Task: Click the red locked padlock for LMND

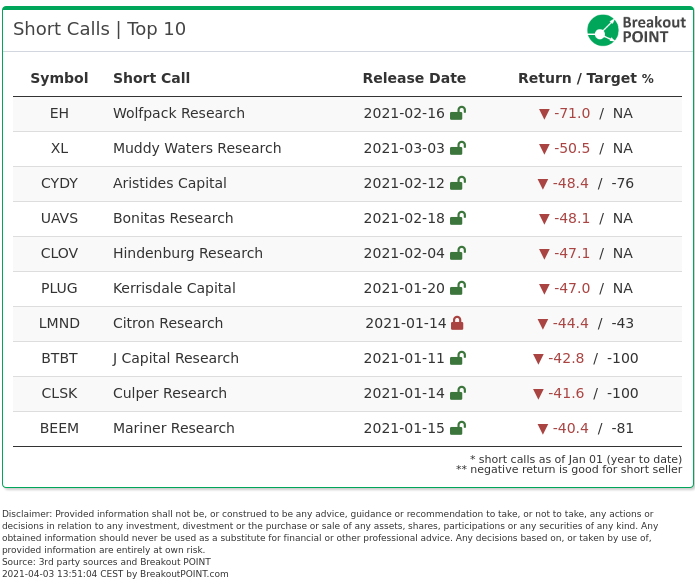Action: tap(457, 323)
